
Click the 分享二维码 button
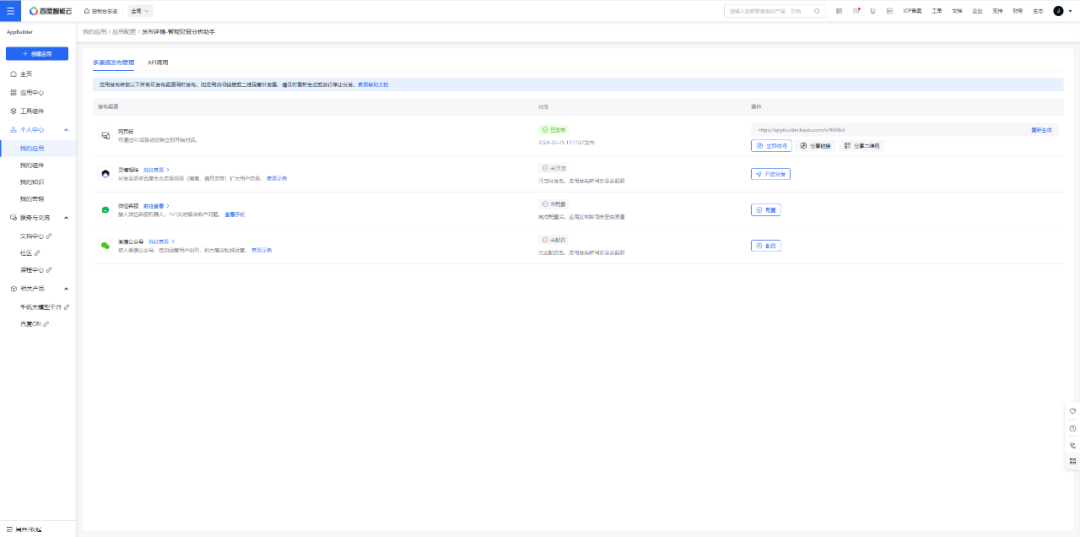point(862,146)
